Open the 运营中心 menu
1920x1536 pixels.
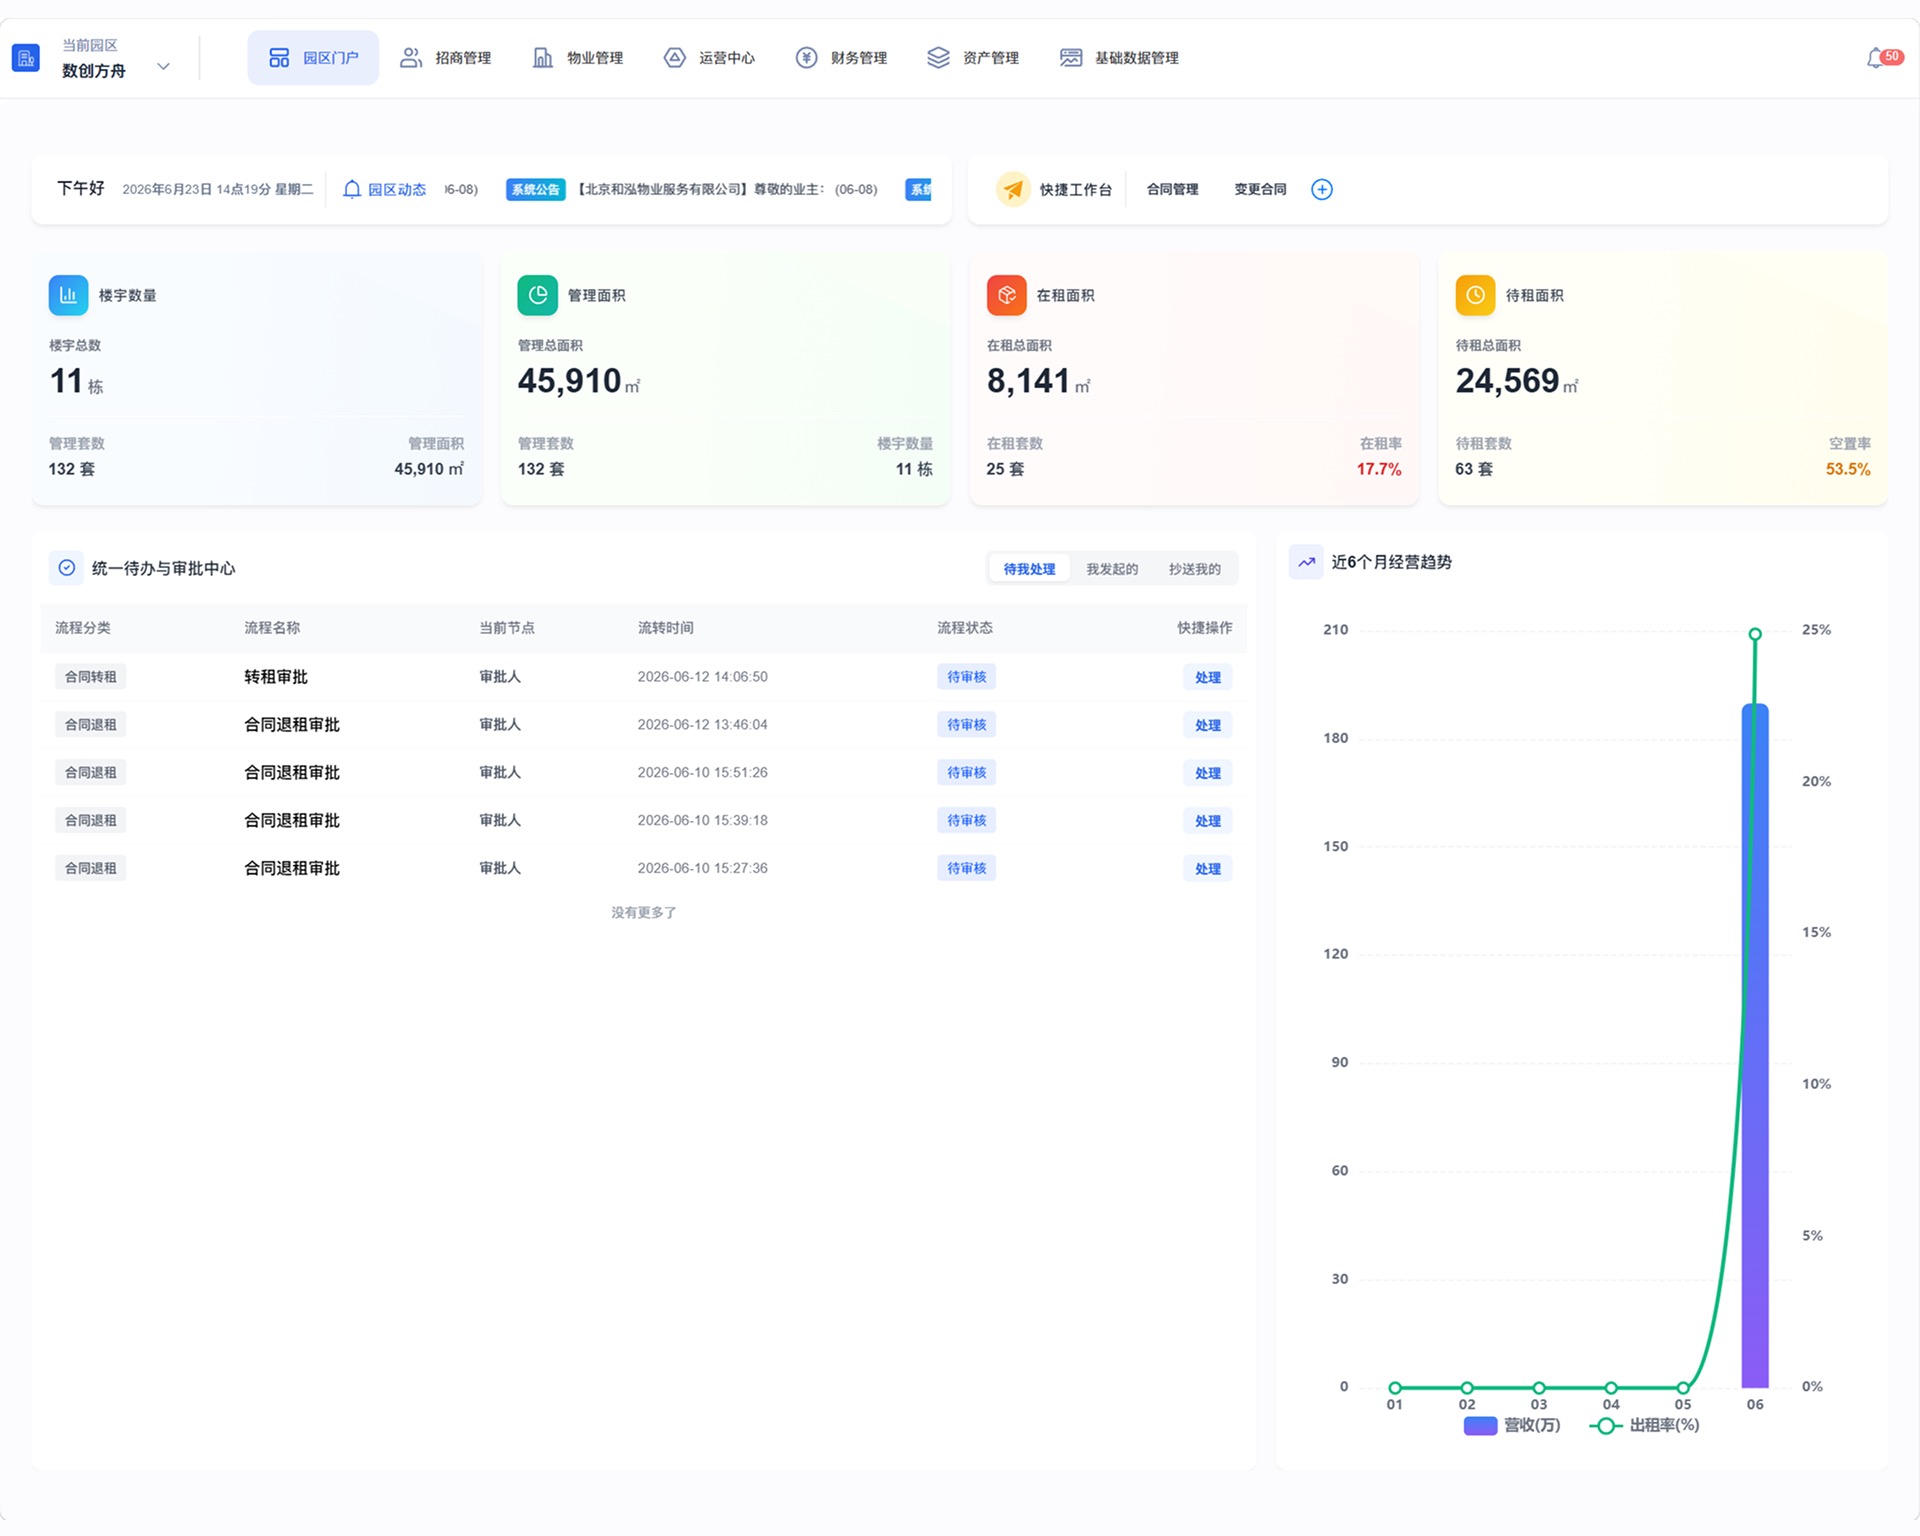[710, 58]
